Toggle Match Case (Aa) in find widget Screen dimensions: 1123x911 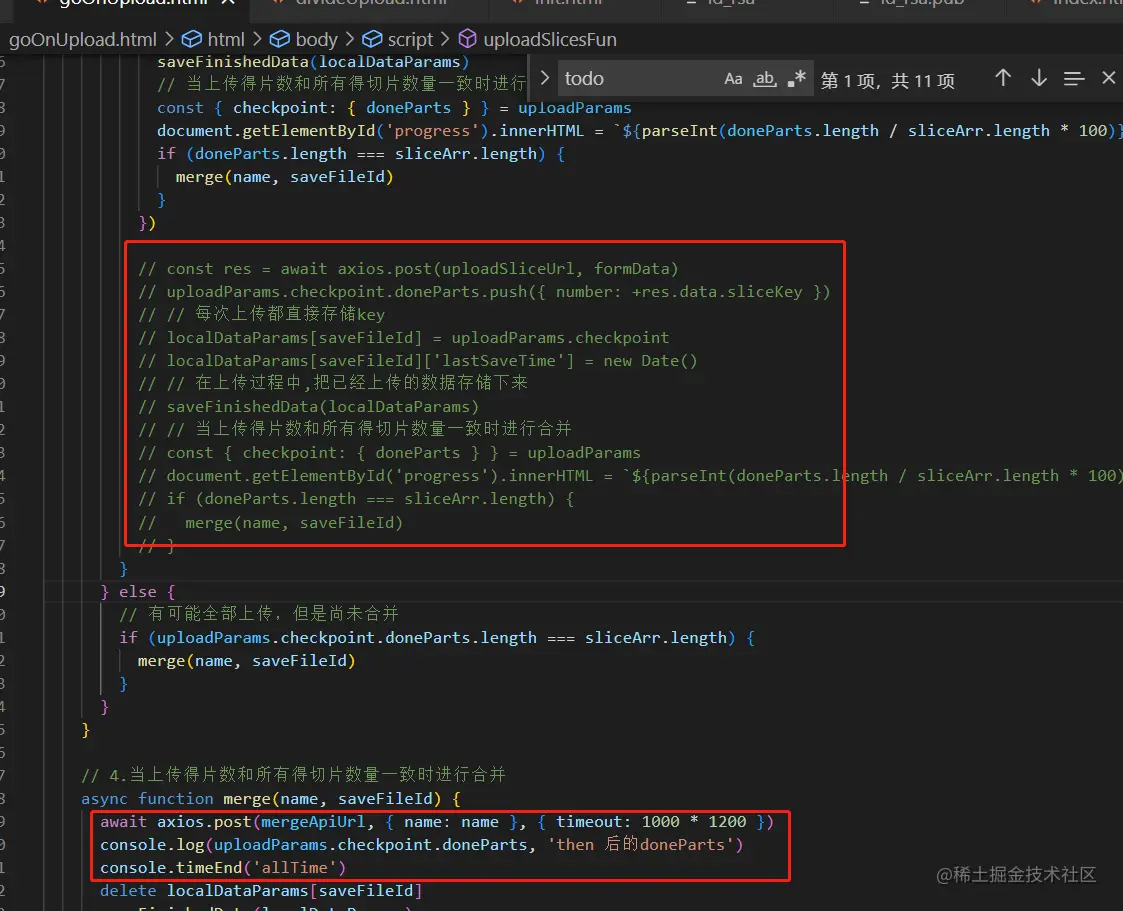point(733,79)
